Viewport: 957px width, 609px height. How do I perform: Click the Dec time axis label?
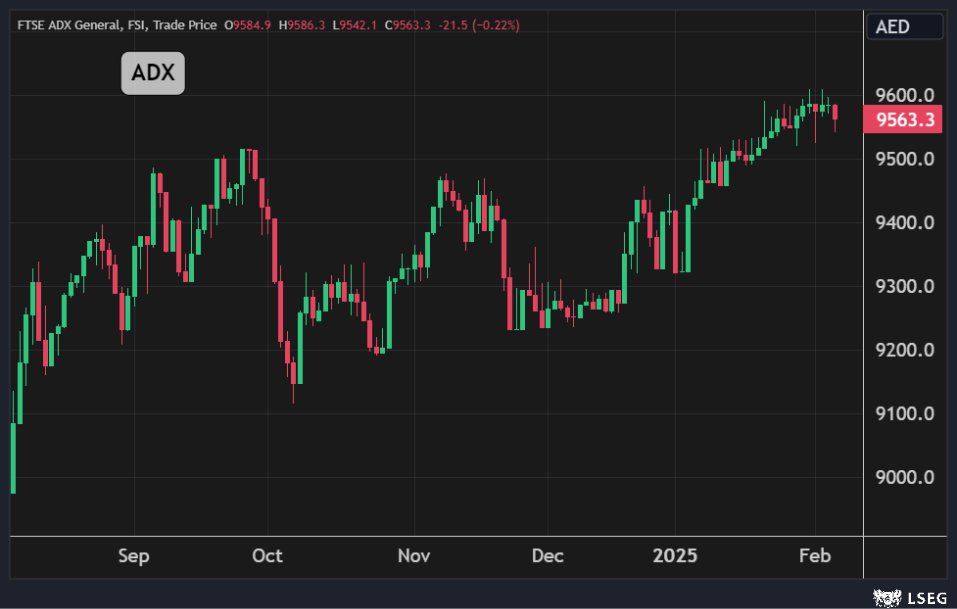click(547, 556)
